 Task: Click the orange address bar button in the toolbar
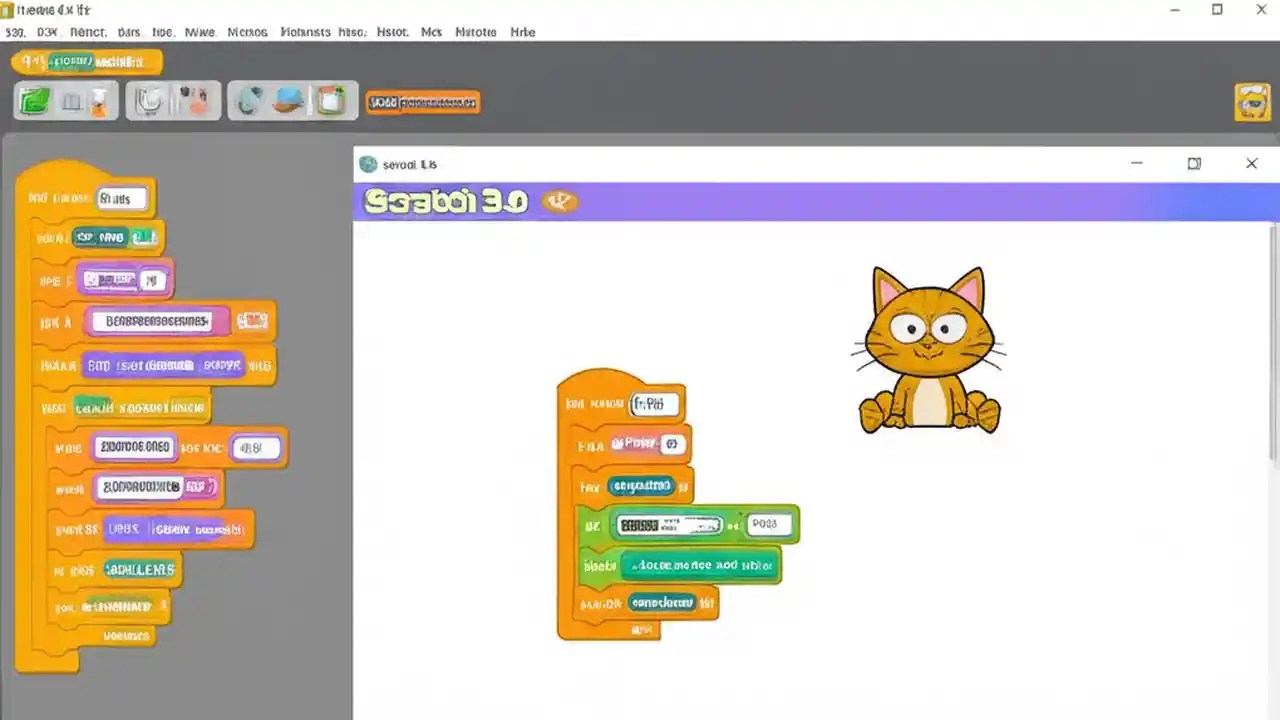(x=423, y=101)
